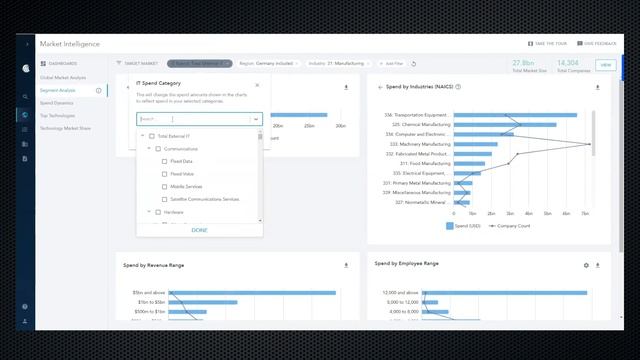
Task: Click the Chemical Manufacturing bar
Action: (505, 124)
